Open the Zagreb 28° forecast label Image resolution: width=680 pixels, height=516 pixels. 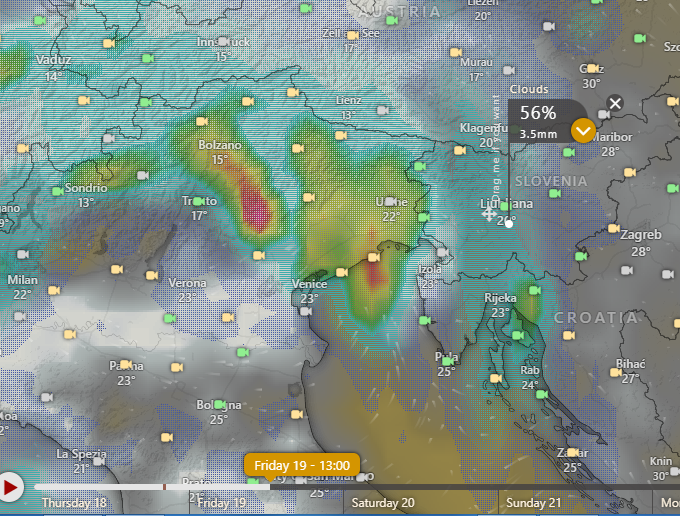pyautogui.click(x=641, y=242)
